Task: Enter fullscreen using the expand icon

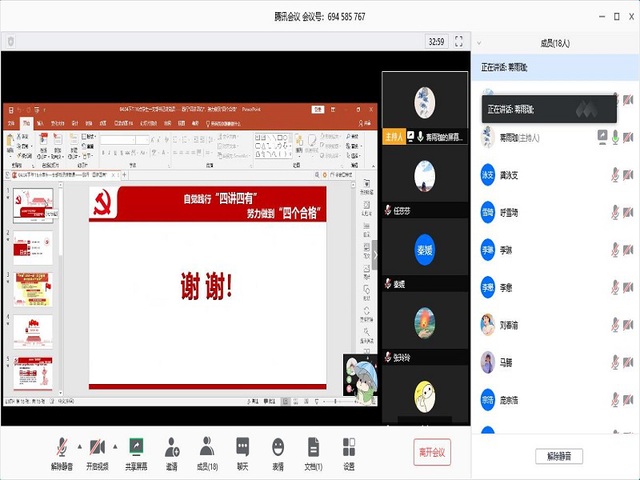Action: (x=459, y=42)
